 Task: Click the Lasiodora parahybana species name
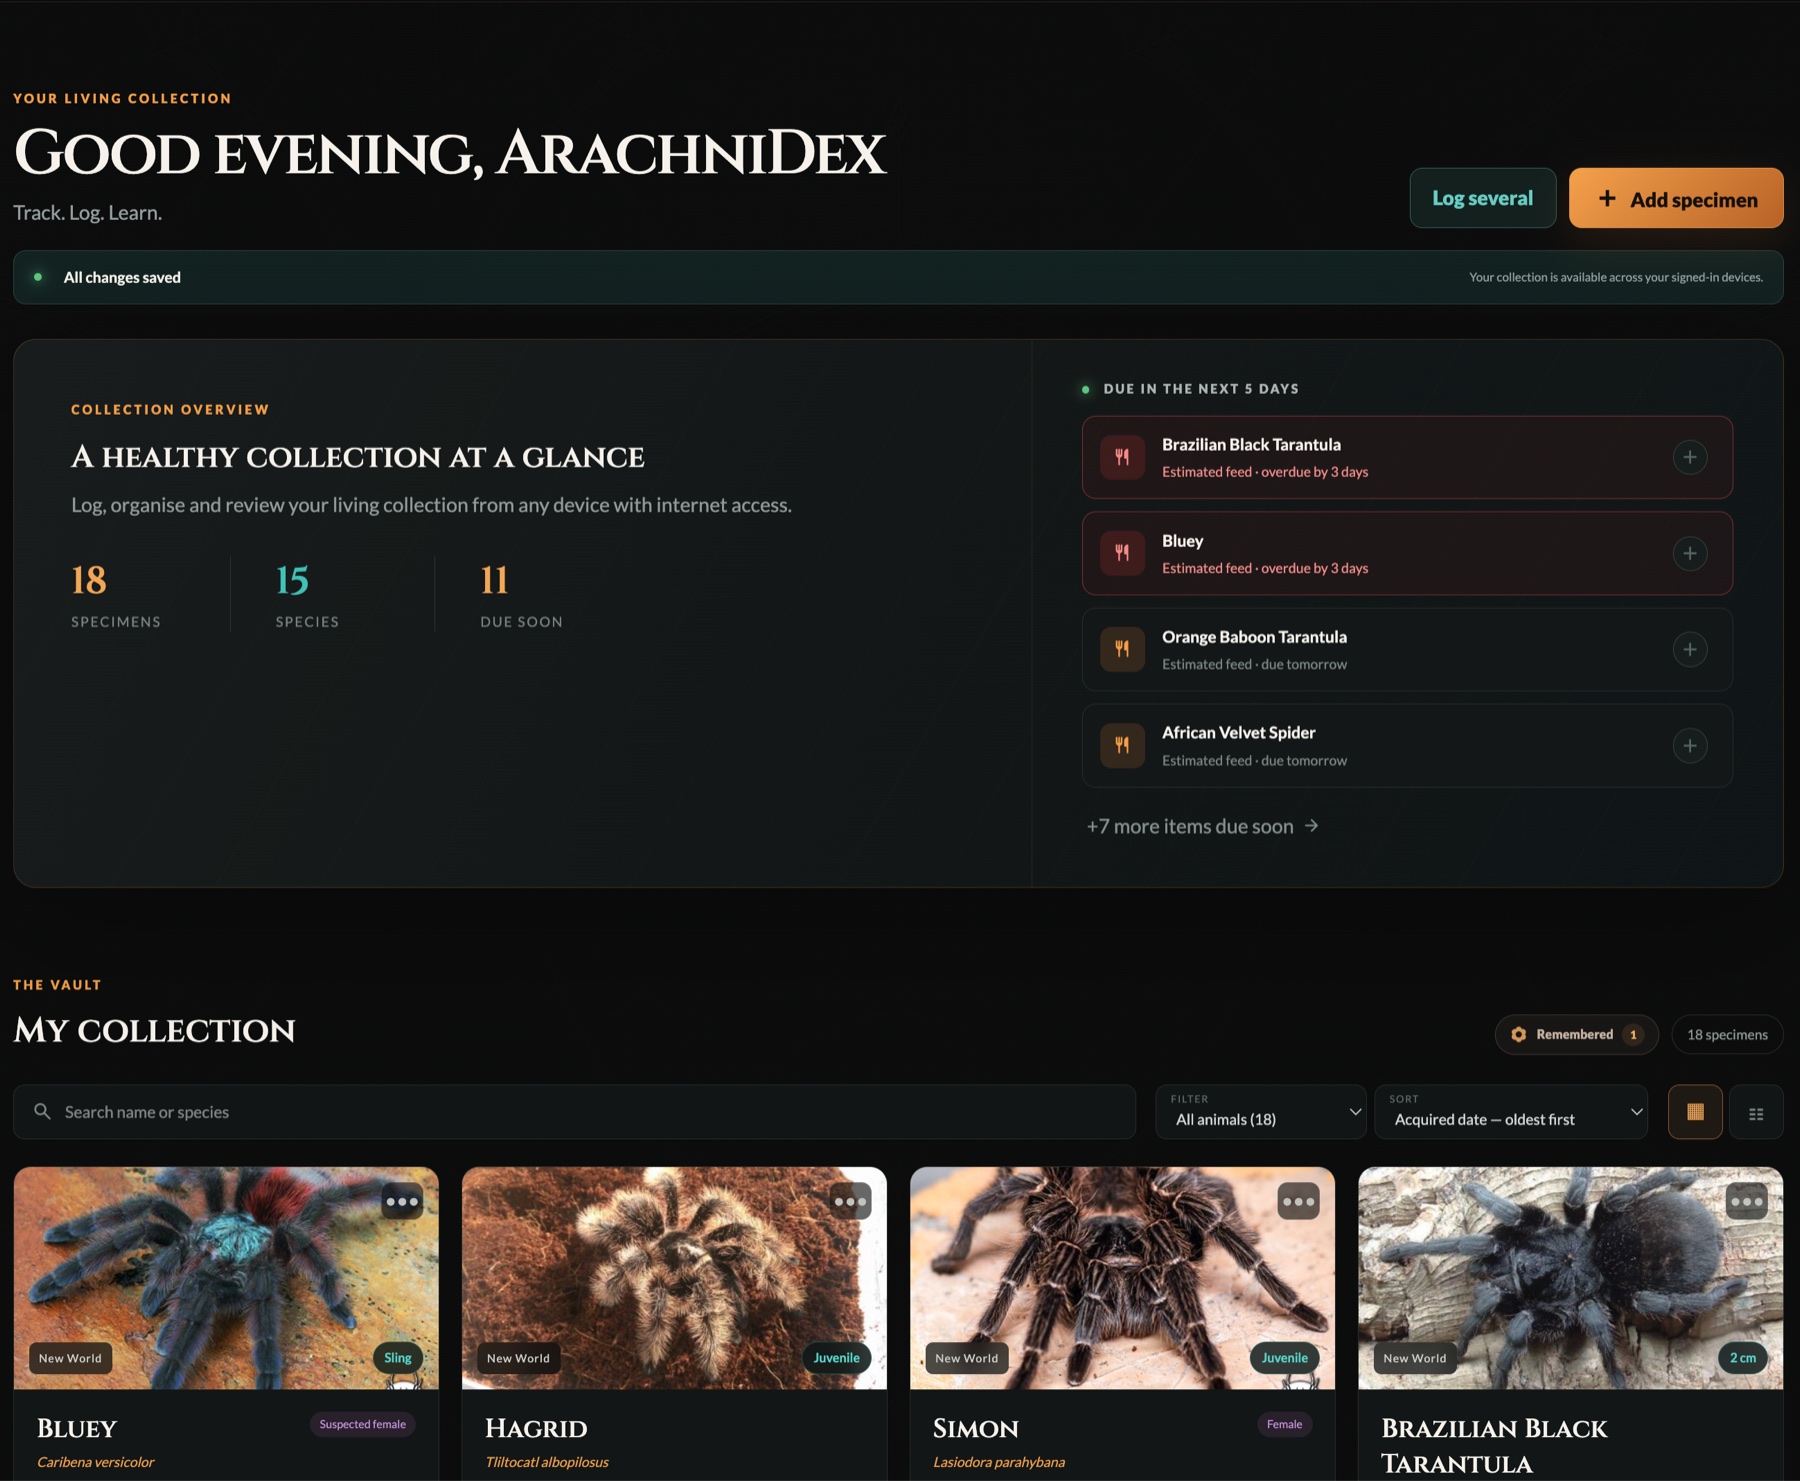998,1462
